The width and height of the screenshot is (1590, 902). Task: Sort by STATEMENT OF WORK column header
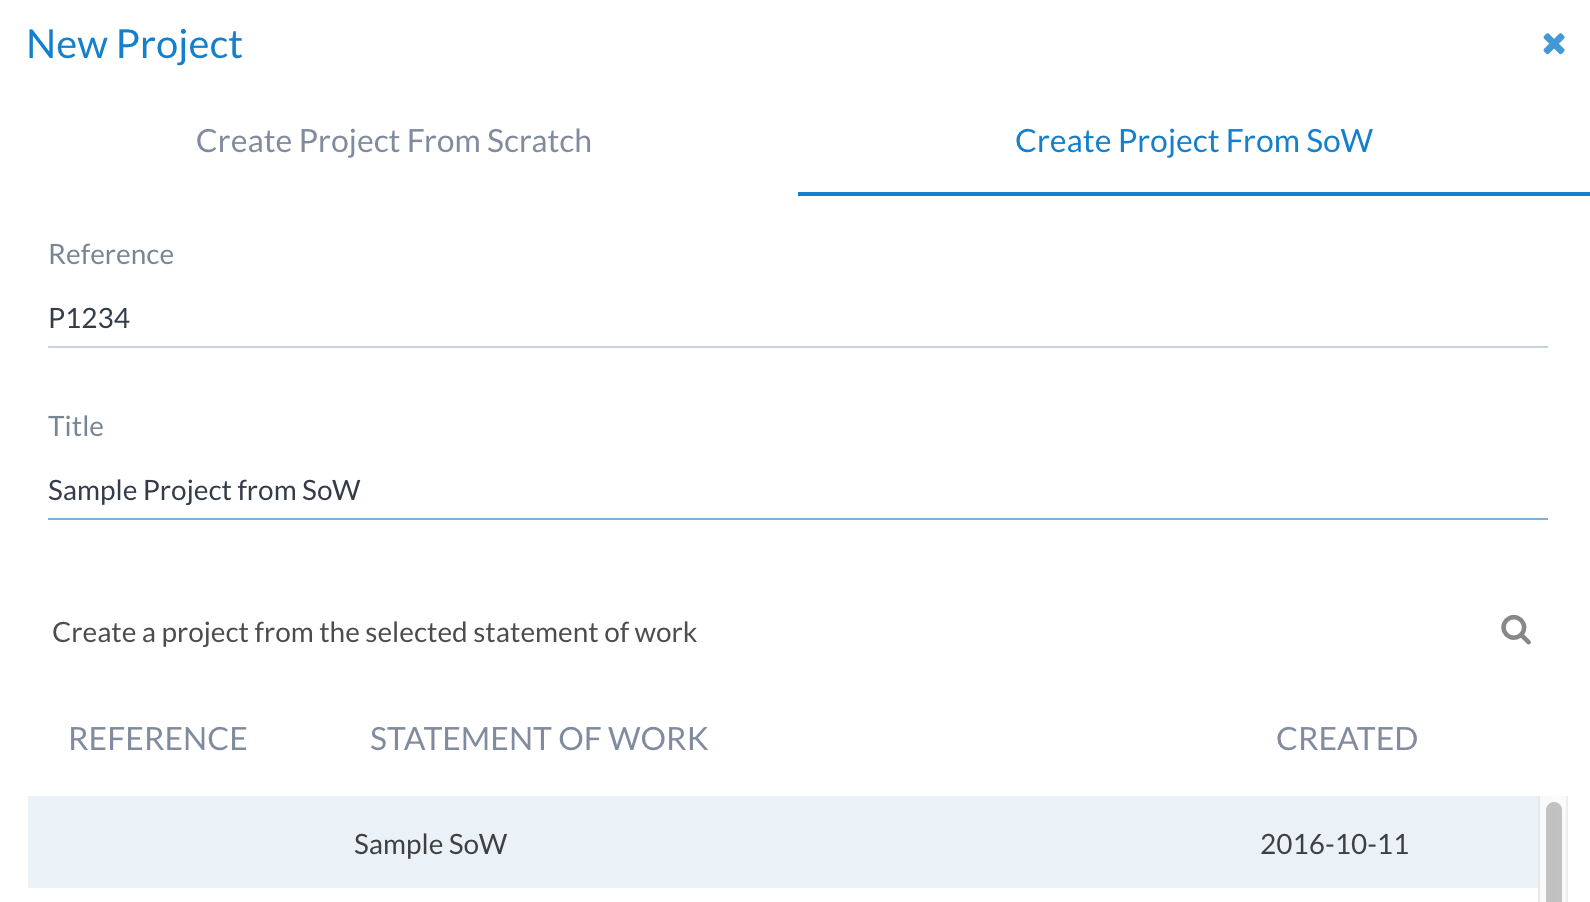click(539, 739)
